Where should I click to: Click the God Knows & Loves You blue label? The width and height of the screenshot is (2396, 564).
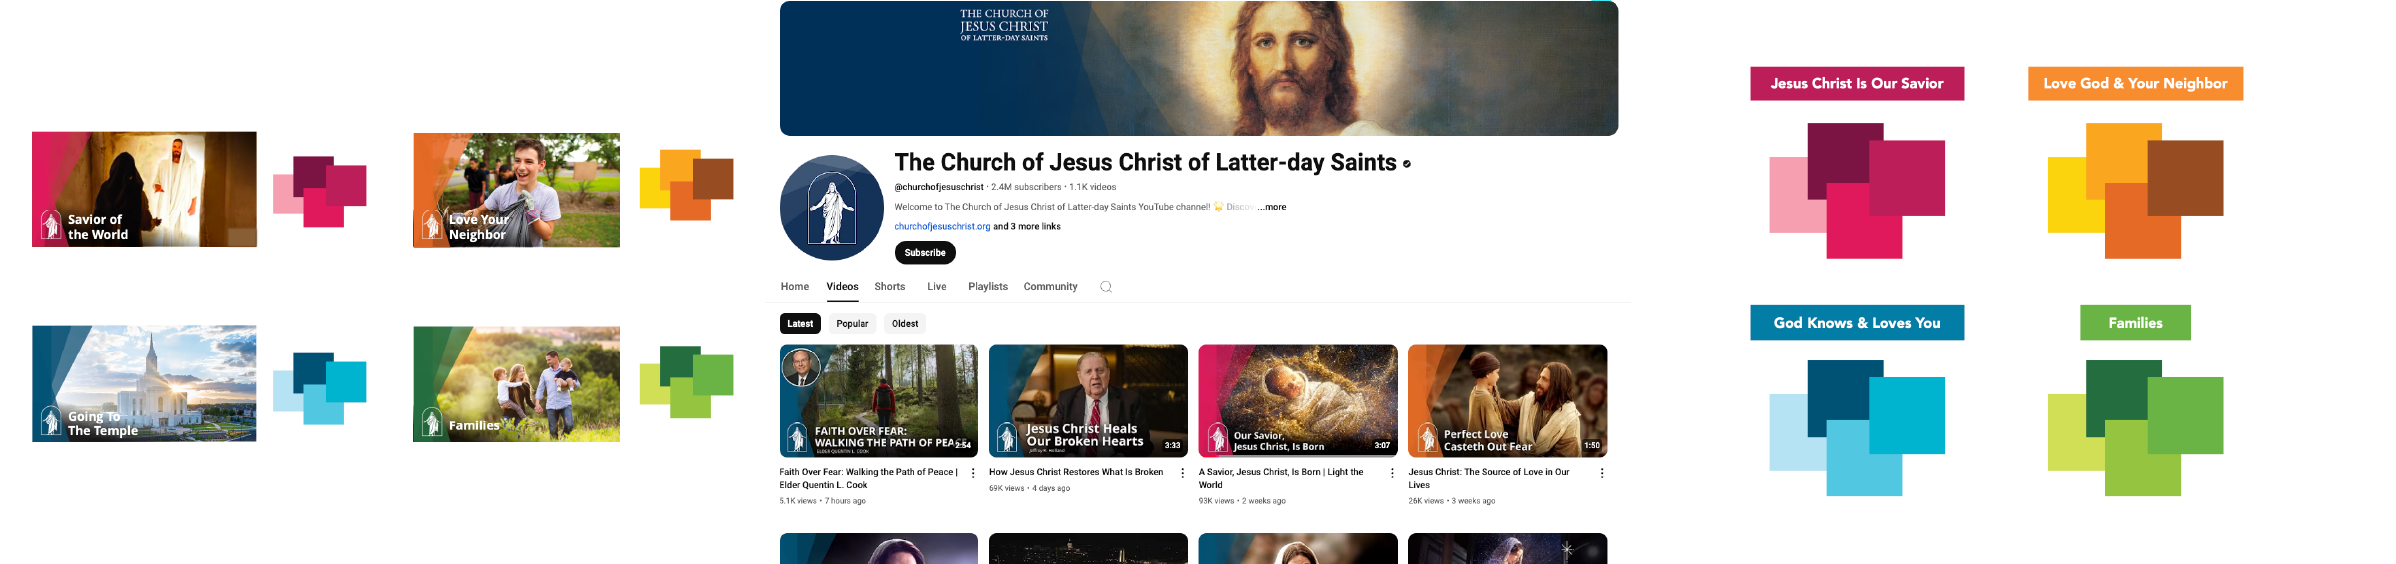pyautogui.click(x=1857, y=323)
